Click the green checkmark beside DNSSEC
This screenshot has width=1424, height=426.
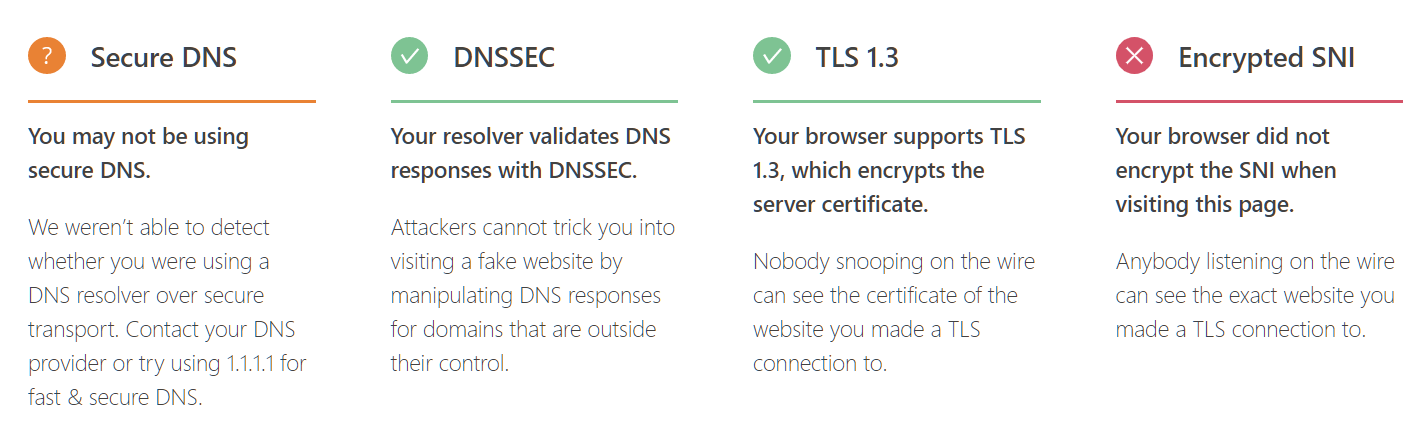[x=409, y=56]
